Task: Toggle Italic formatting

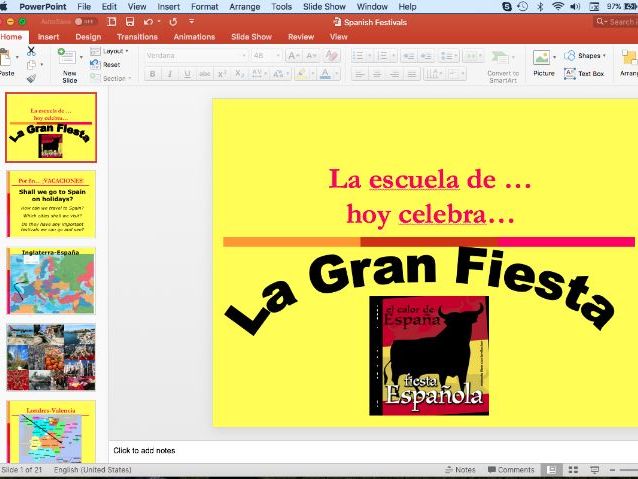Action: point(170,74)
